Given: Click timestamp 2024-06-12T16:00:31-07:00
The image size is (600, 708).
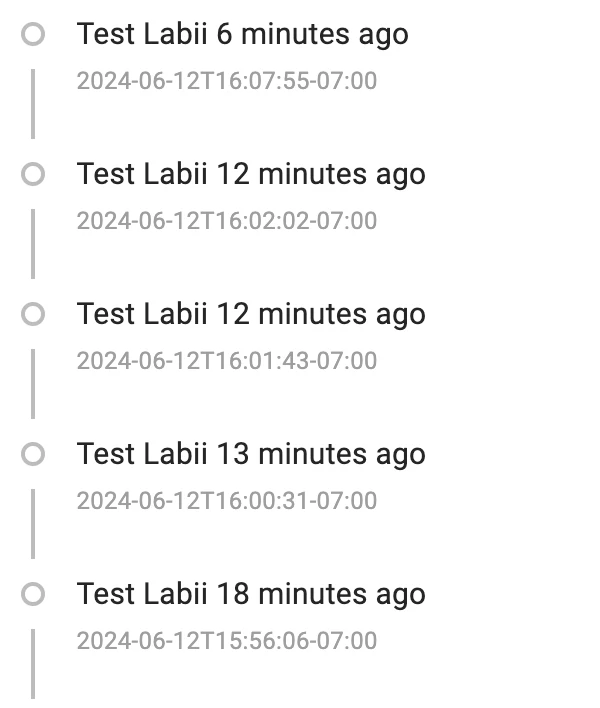Looking at the screenshot, I should click(227, 501).
